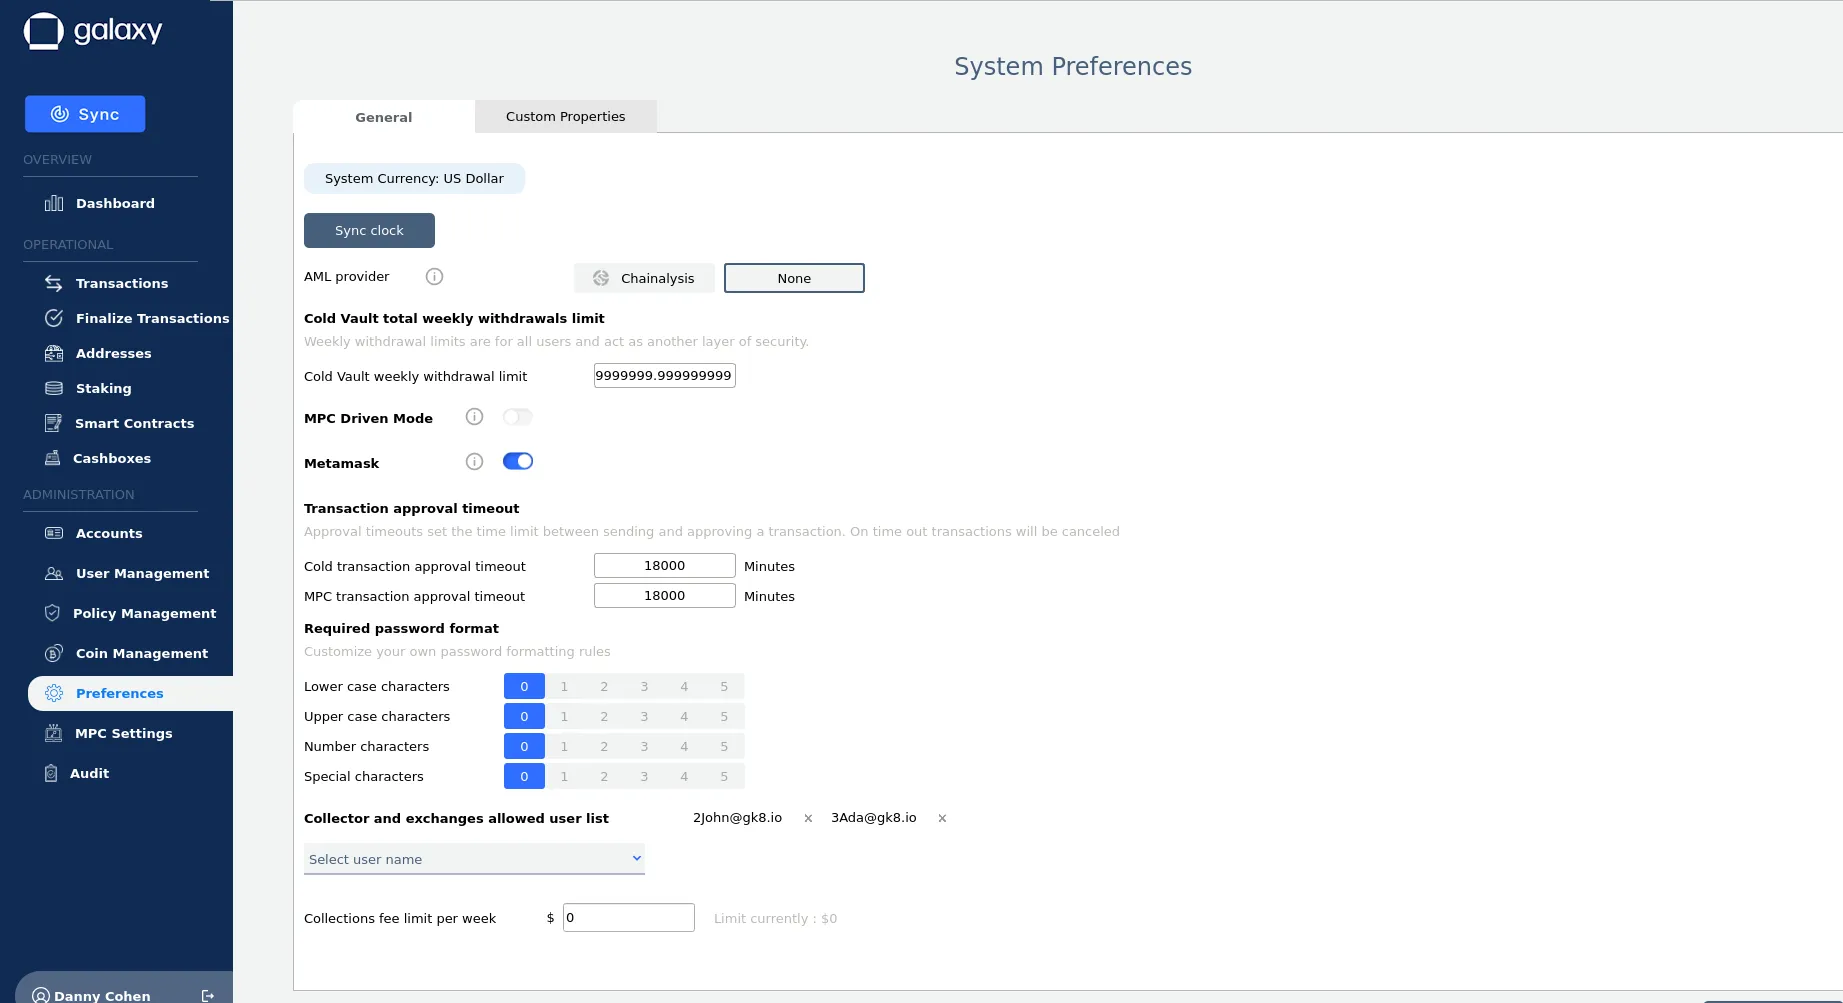This screenshot has width=1843, height=1003.
Task: Set Lower case characters to 3
Action: pos(644,686)
